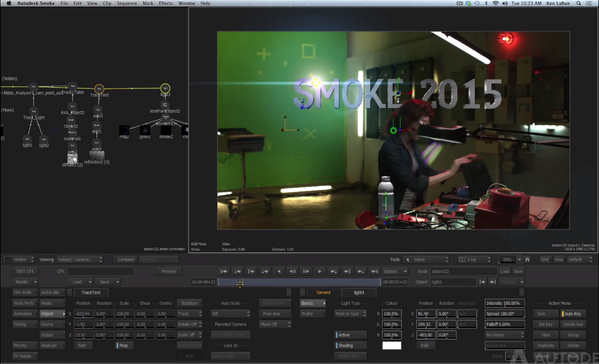Image resolution: width=599 pixels, height=364 pixels.
Task: Open the Sequence menu
Action: 126,3
